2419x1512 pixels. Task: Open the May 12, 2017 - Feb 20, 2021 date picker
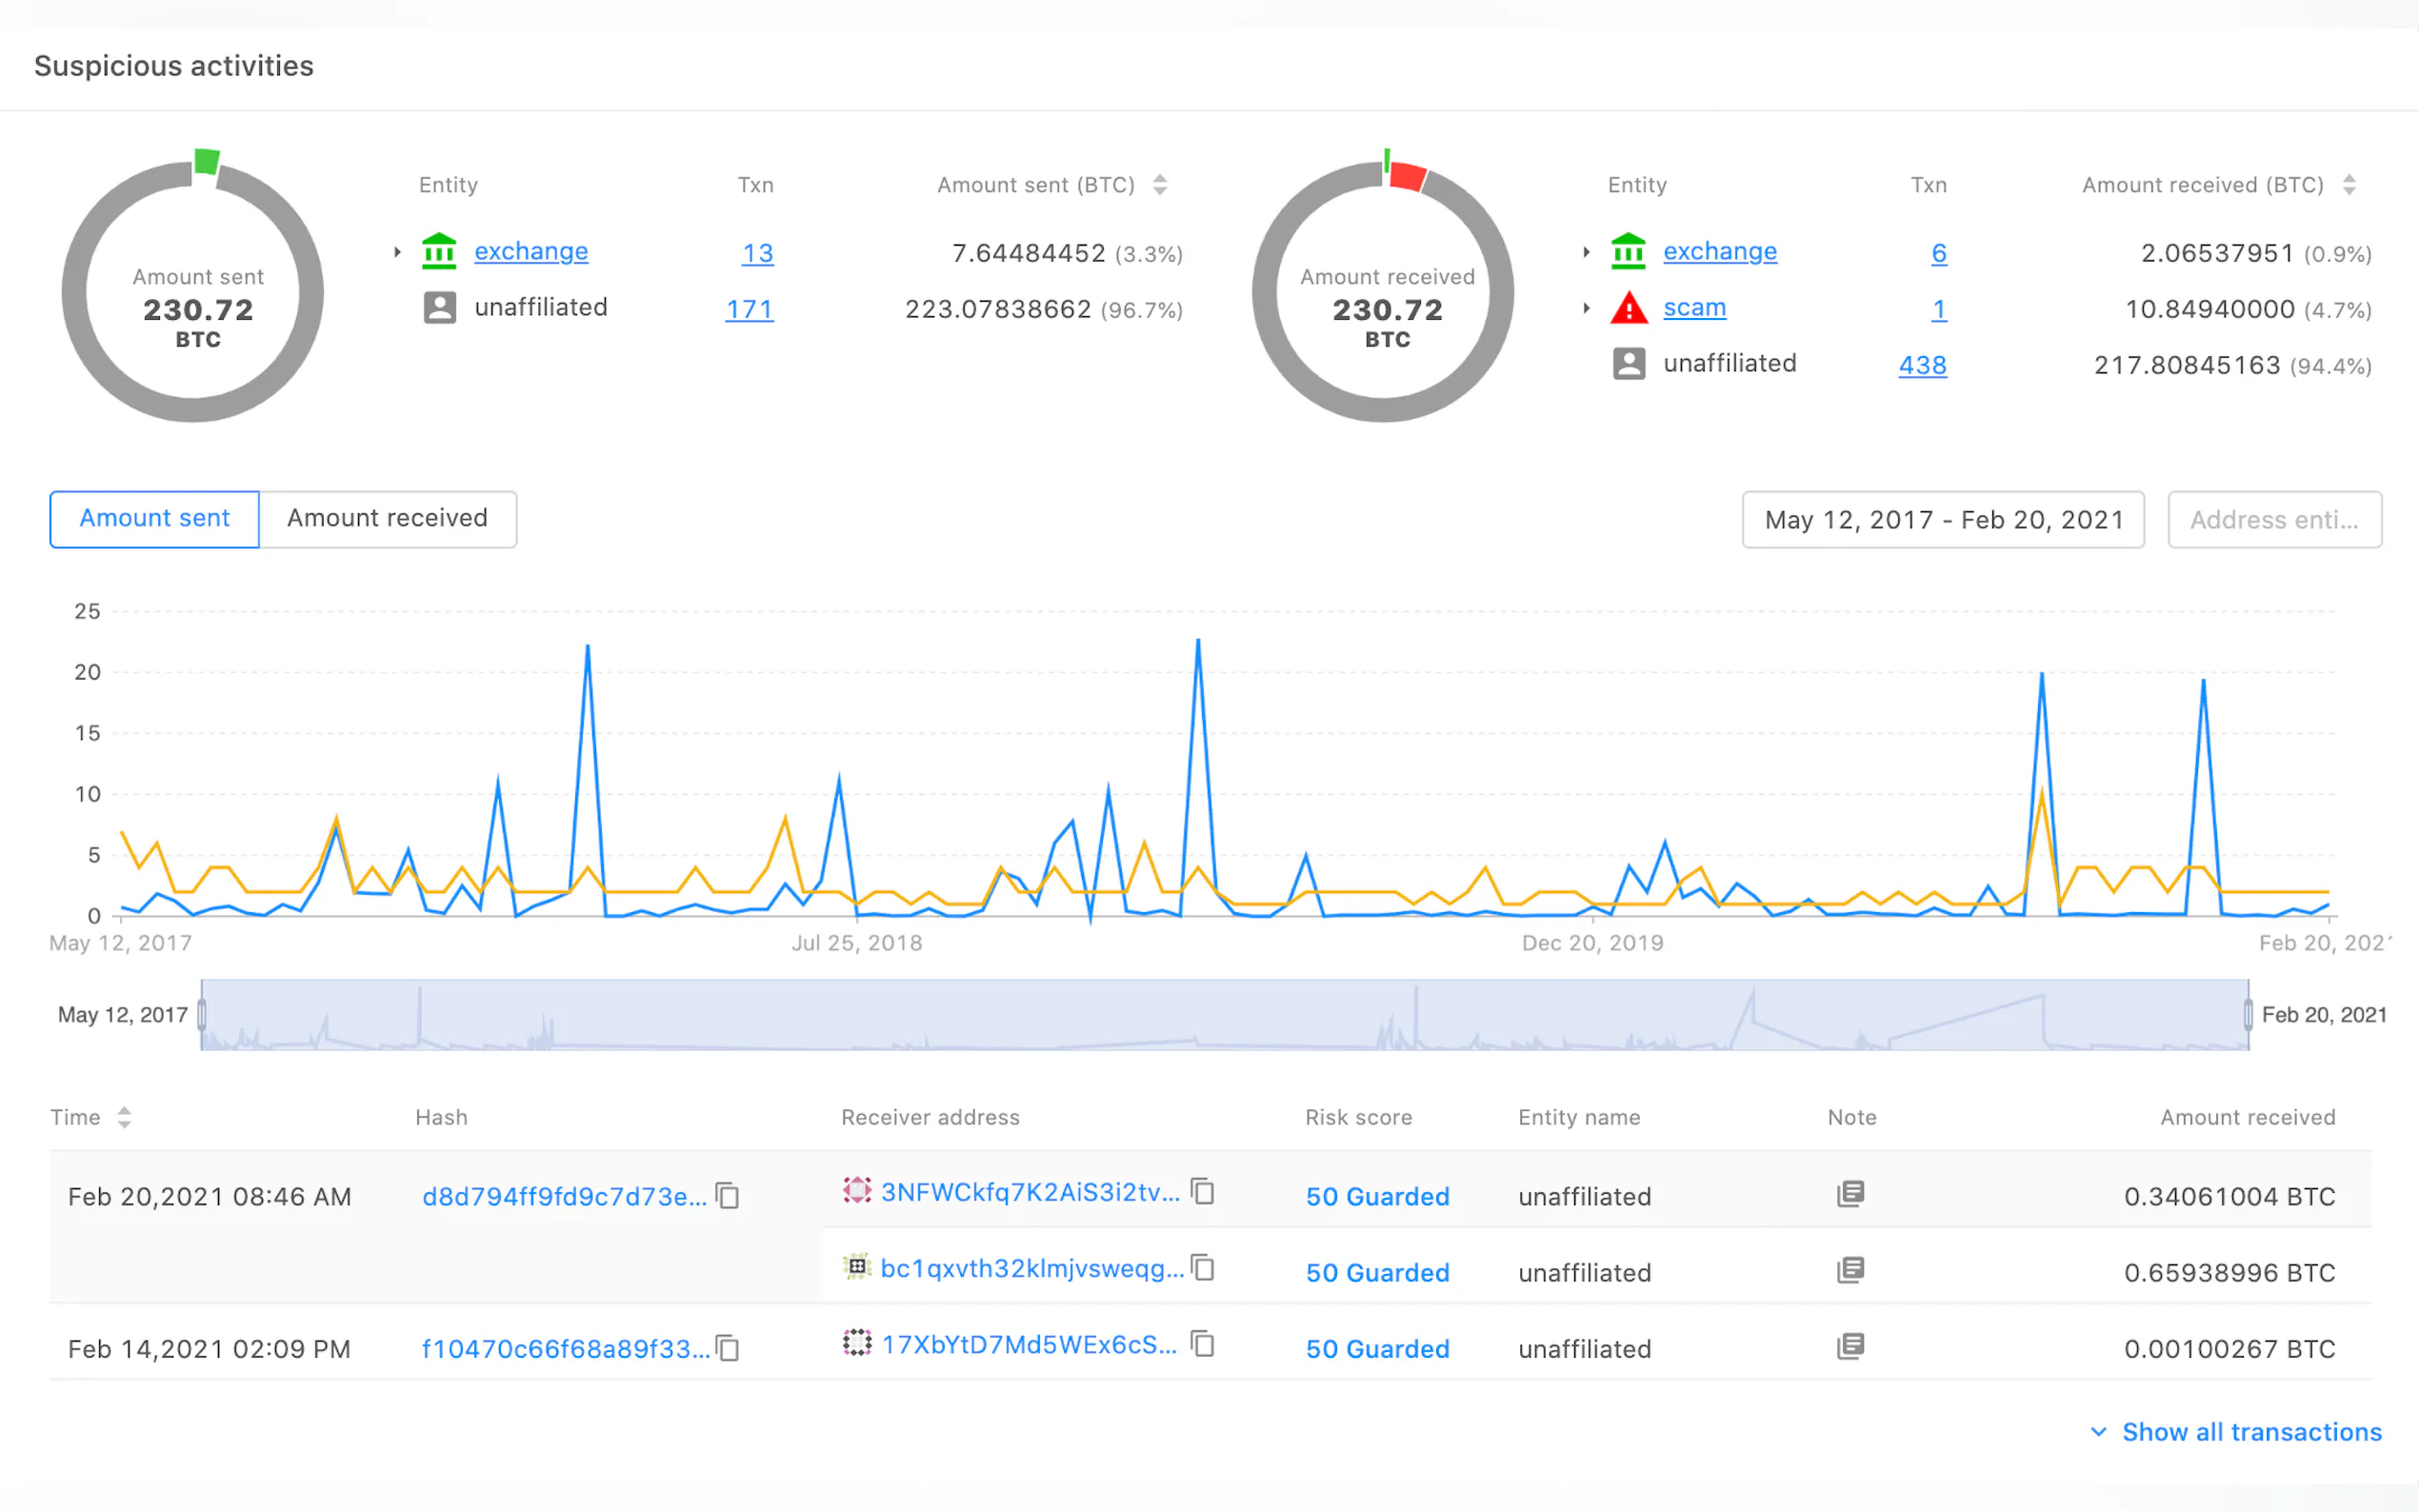(x=1942, y=520)
